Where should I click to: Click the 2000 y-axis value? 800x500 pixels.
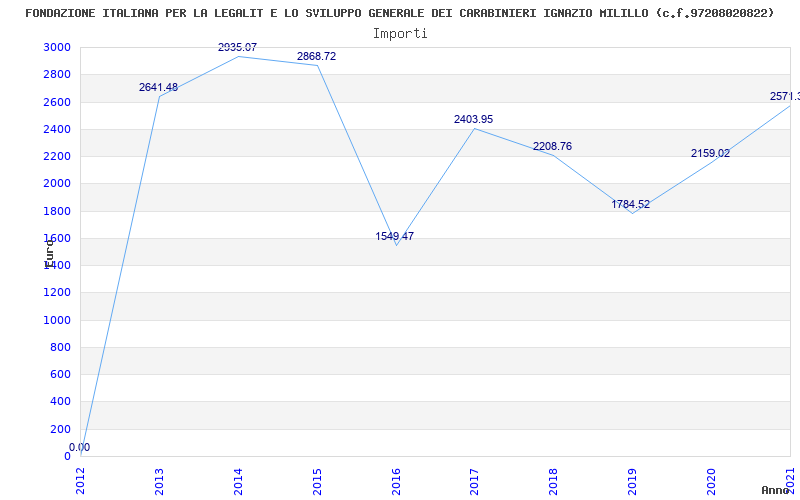pos(57,184)
